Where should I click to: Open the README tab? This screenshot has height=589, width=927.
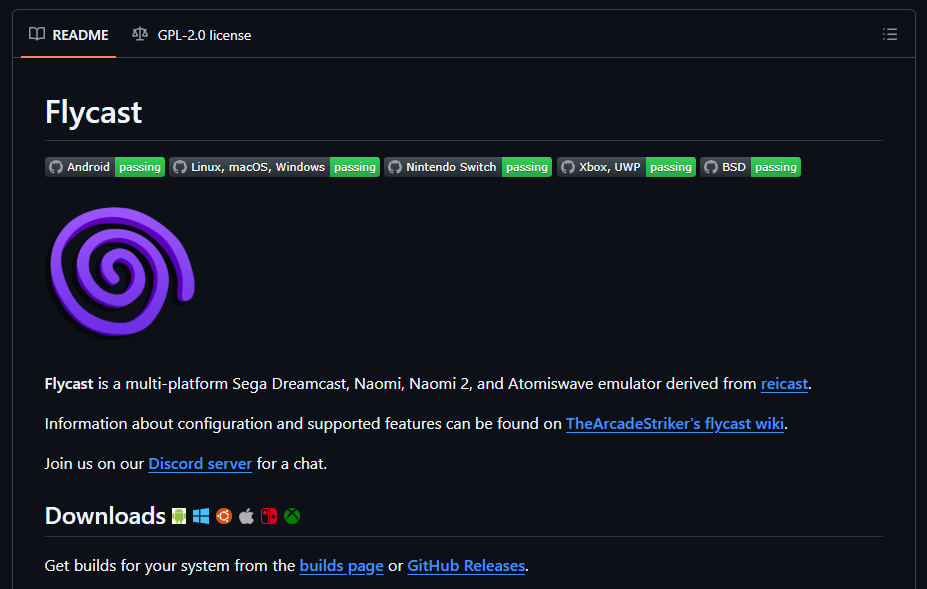click(69, 35)
